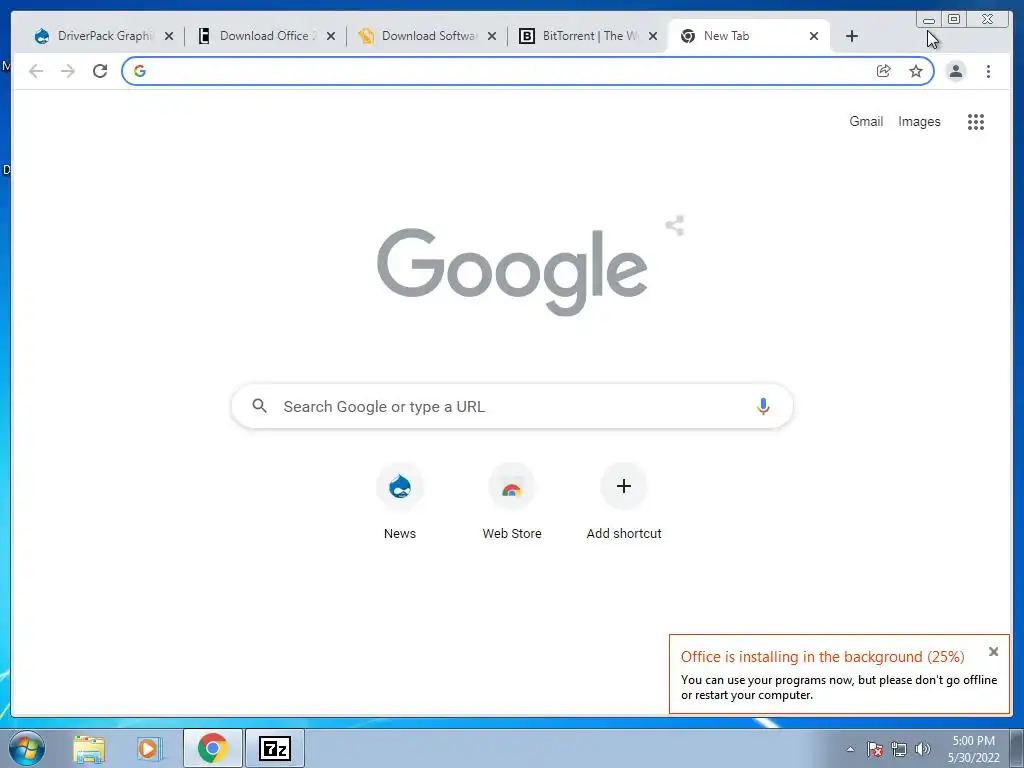1024x768 pixels.
Task: Close the DriverPack Graphics tab
Action: tap(169, 37)
